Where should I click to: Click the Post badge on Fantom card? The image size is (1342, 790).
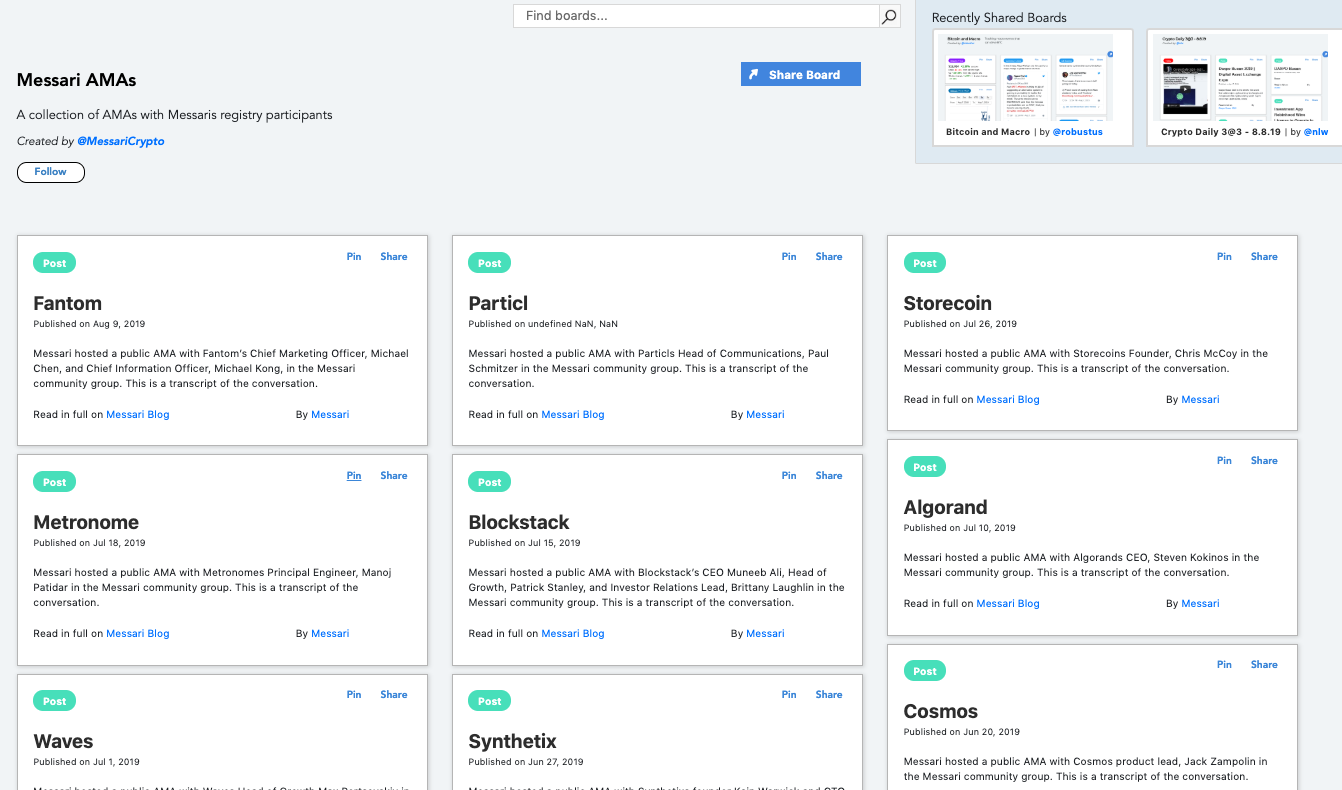(x=55, y=263)
